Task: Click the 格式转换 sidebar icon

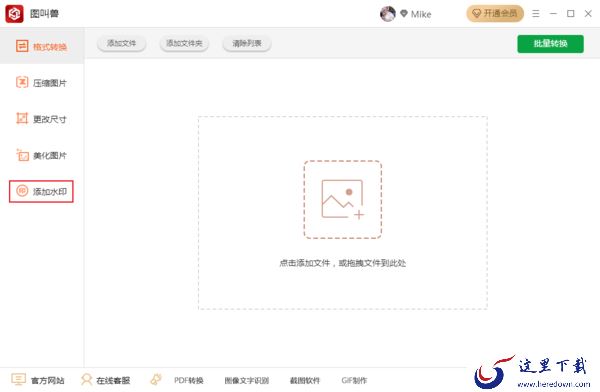Action: [22, 46]
